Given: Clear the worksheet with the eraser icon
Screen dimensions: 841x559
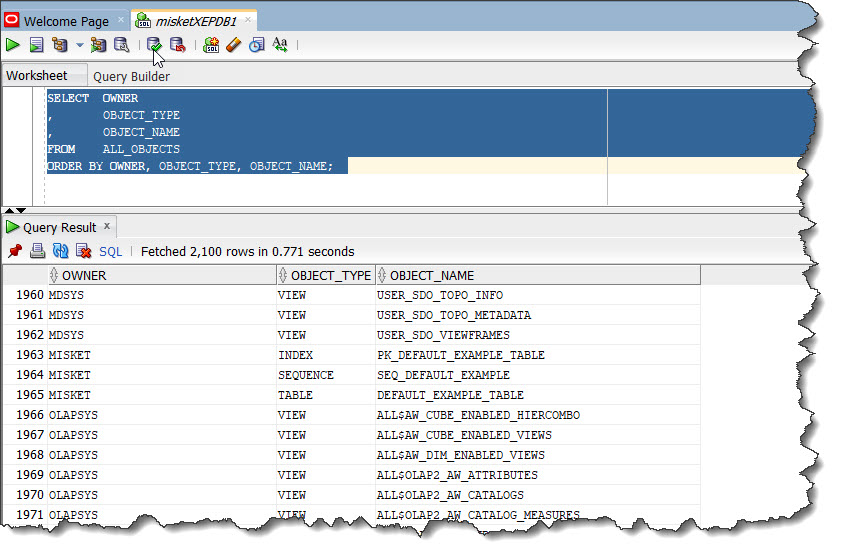Looking at the screenshot, I should point(234,45).
